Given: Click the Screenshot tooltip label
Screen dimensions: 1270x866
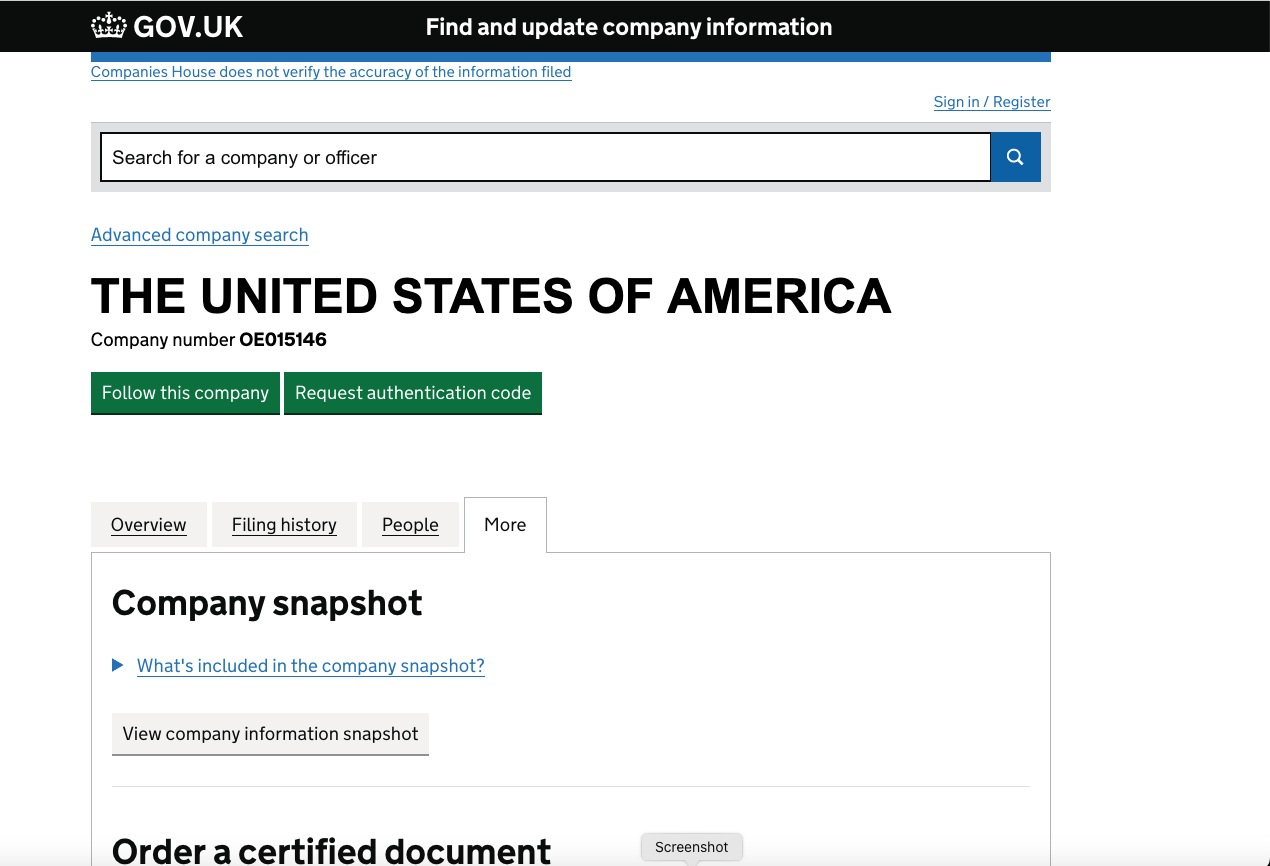Looking at the screenshot, I should coord(692,847).
